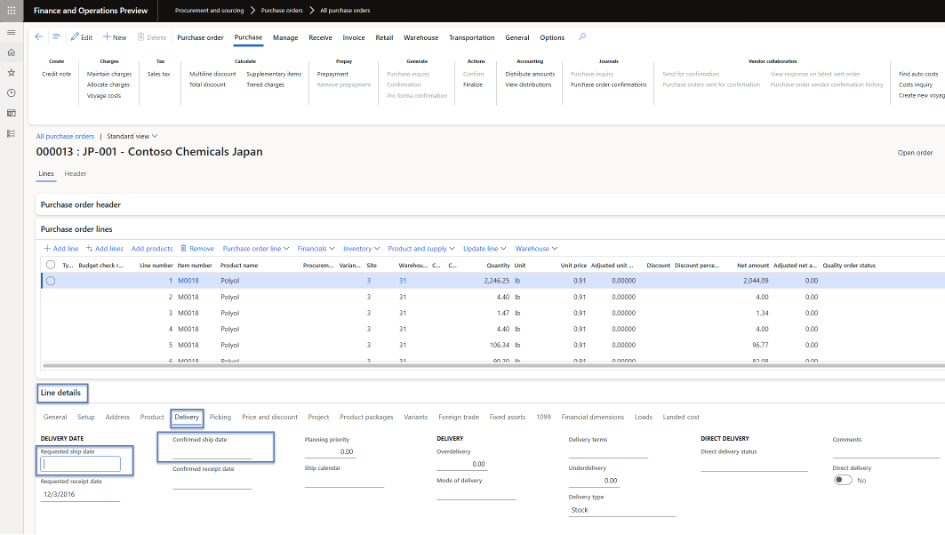945x535 pixels.
Task: Open the Picking tab in line details
Action: [220, 417]
